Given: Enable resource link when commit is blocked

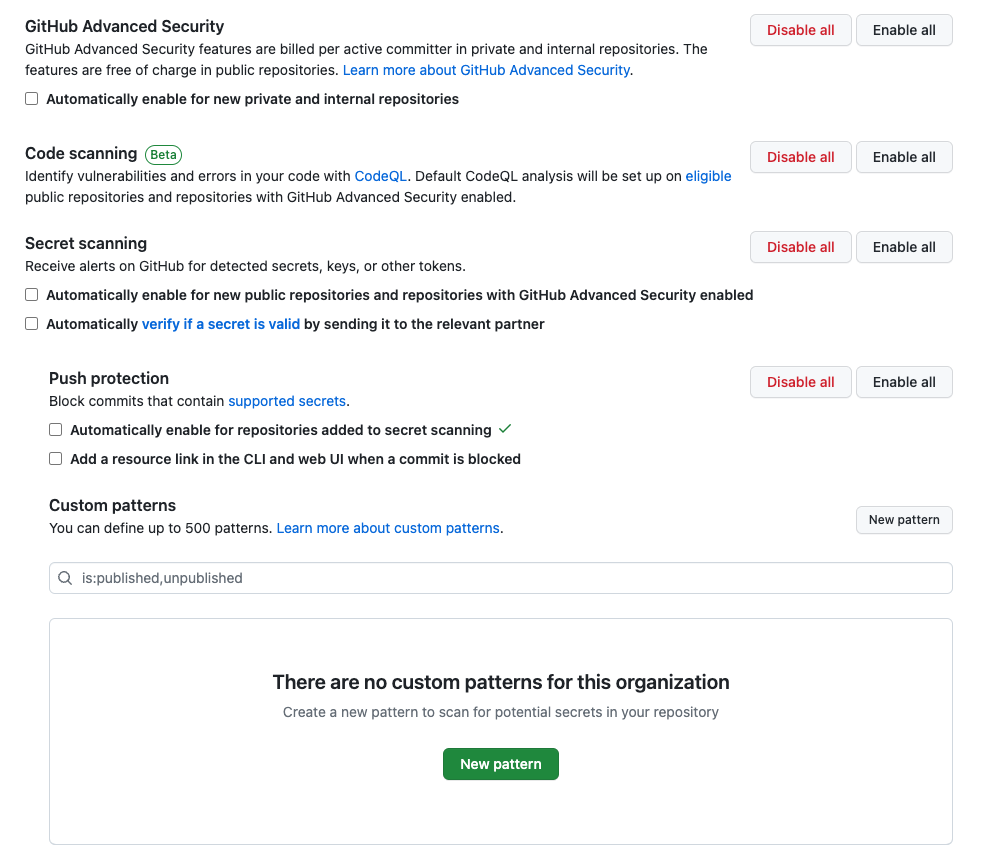Looking at the screenshot, I should point(56,459).
